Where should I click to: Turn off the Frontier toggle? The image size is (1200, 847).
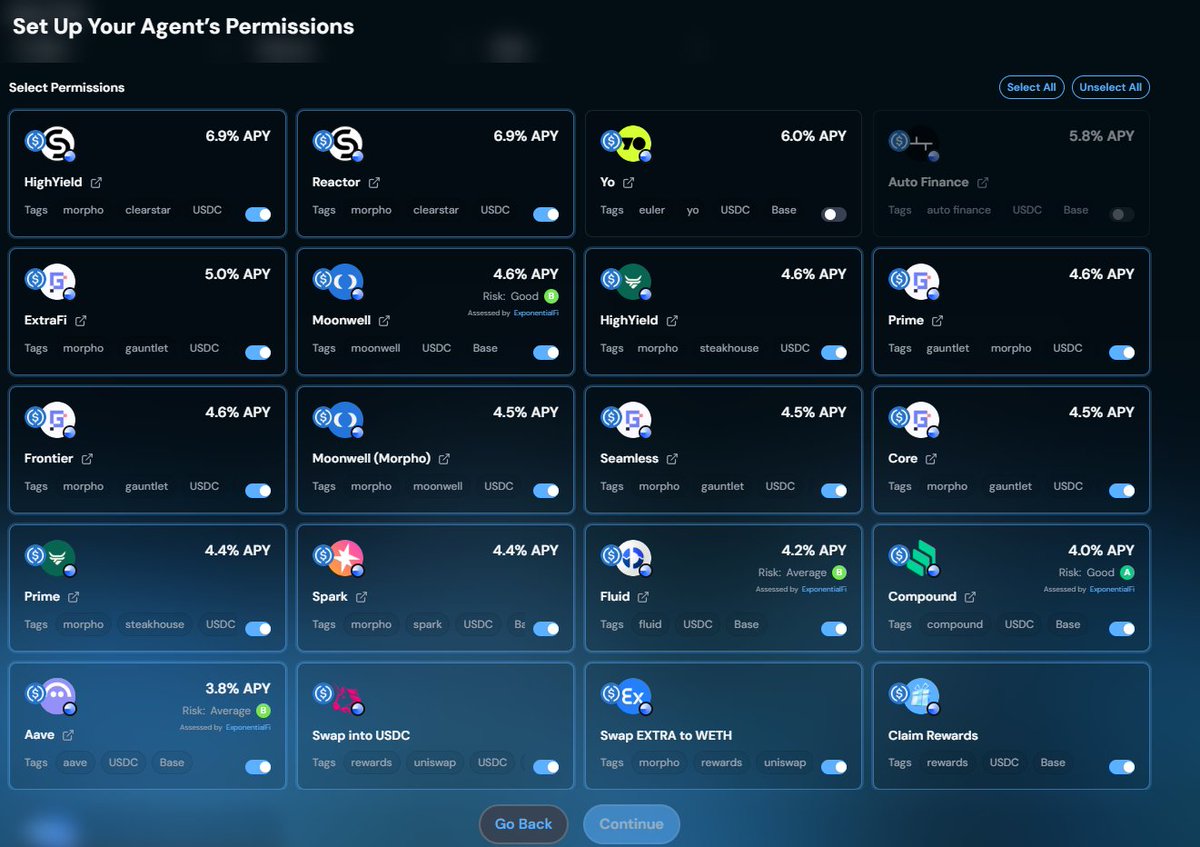tap(258, 490)
